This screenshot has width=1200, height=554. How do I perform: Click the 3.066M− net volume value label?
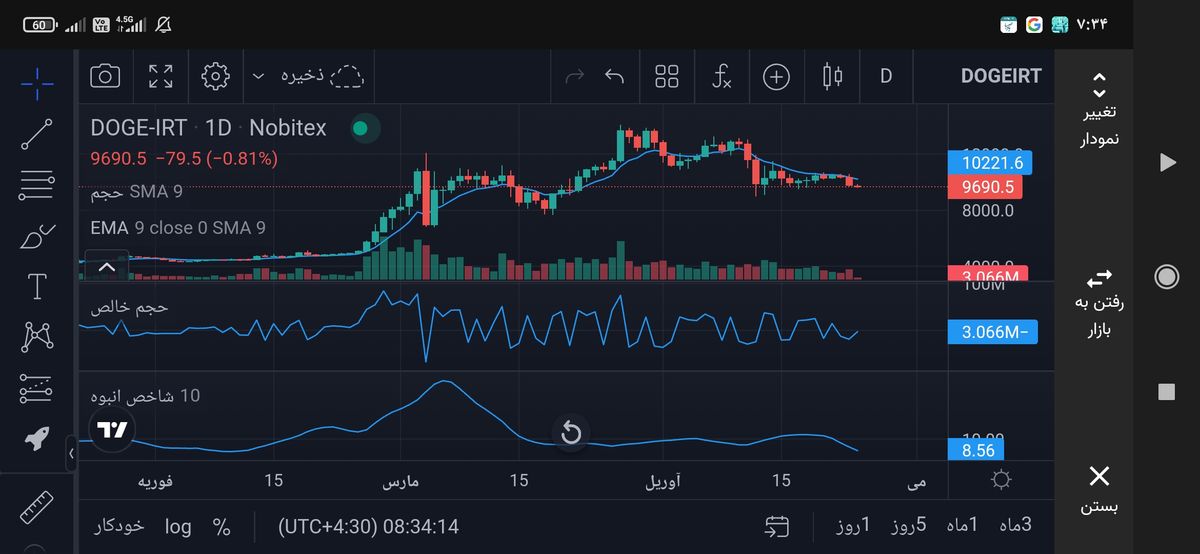click(x=993, y=333)
